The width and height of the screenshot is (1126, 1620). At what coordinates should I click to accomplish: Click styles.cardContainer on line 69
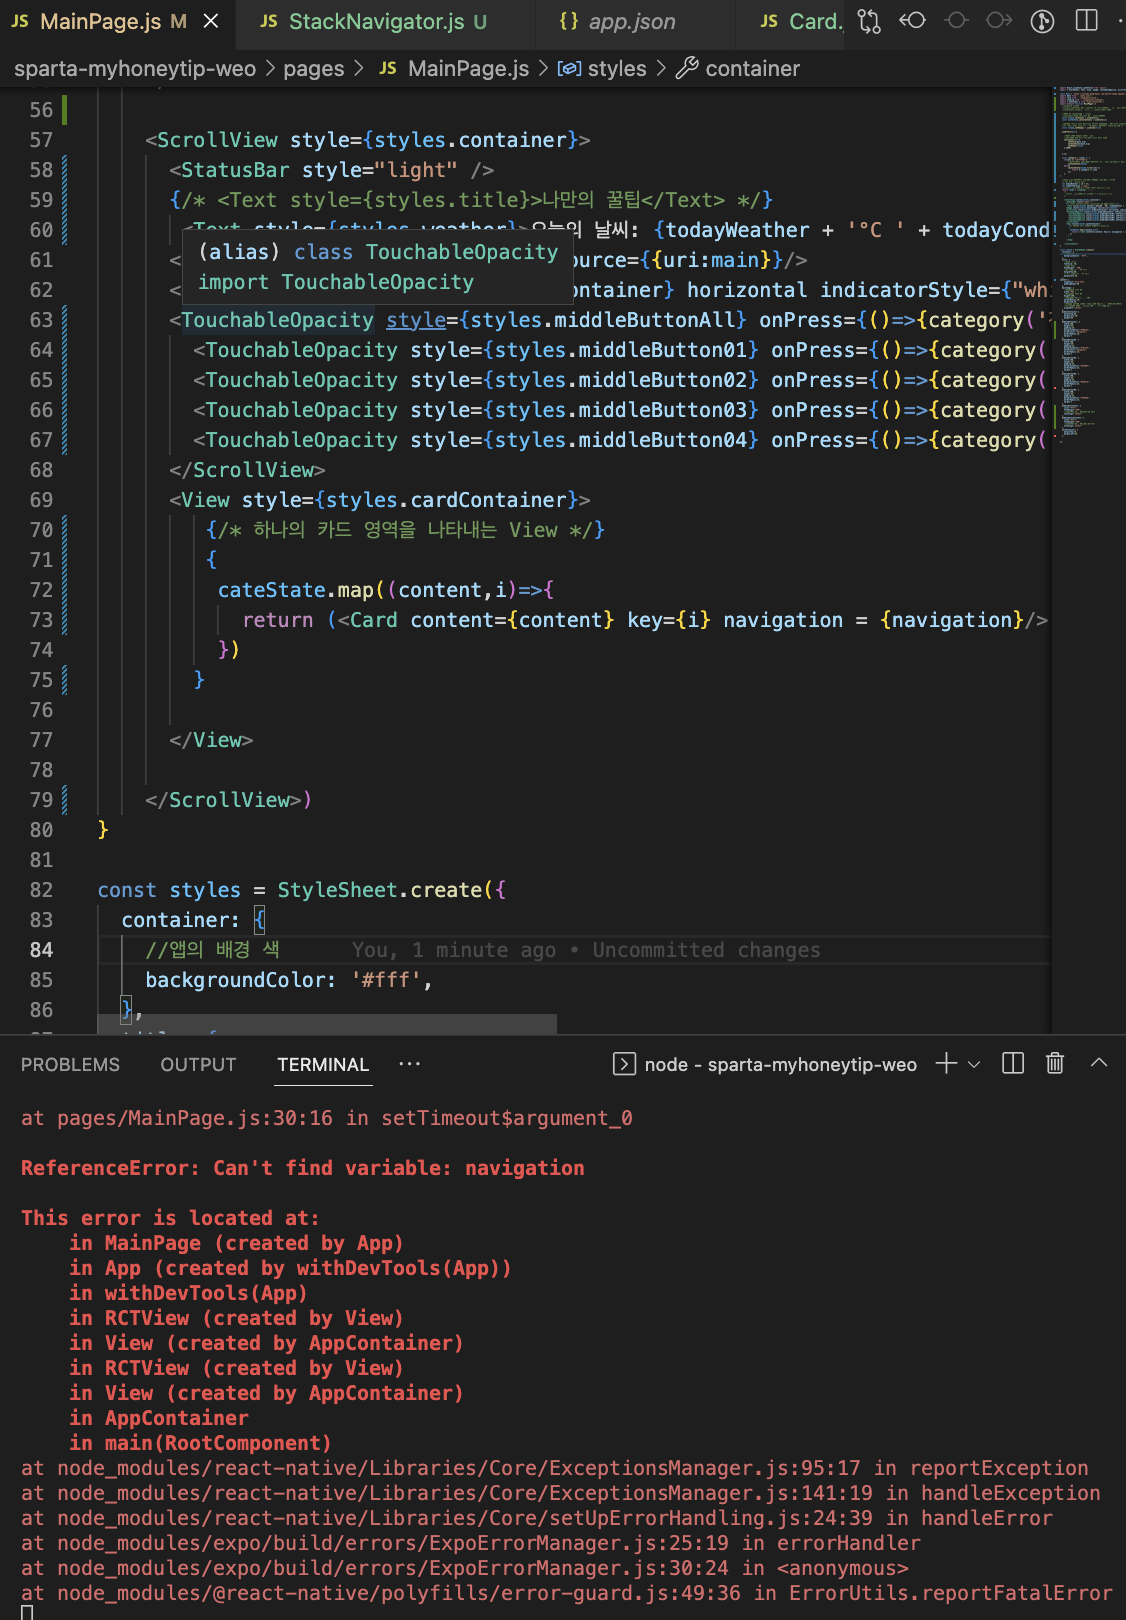click(x=446, y=500)
